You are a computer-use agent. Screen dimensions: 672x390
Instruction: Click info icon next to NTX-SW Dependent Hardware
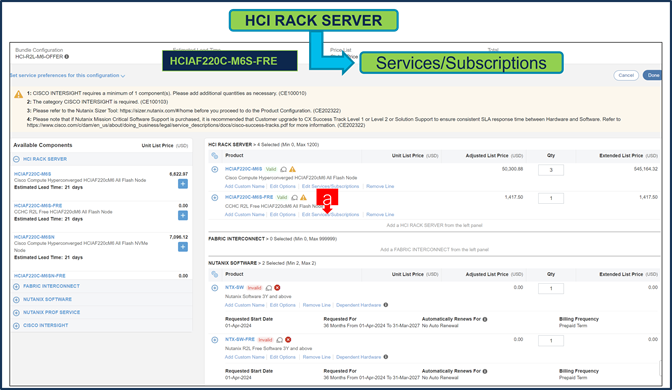click(386, 305)
